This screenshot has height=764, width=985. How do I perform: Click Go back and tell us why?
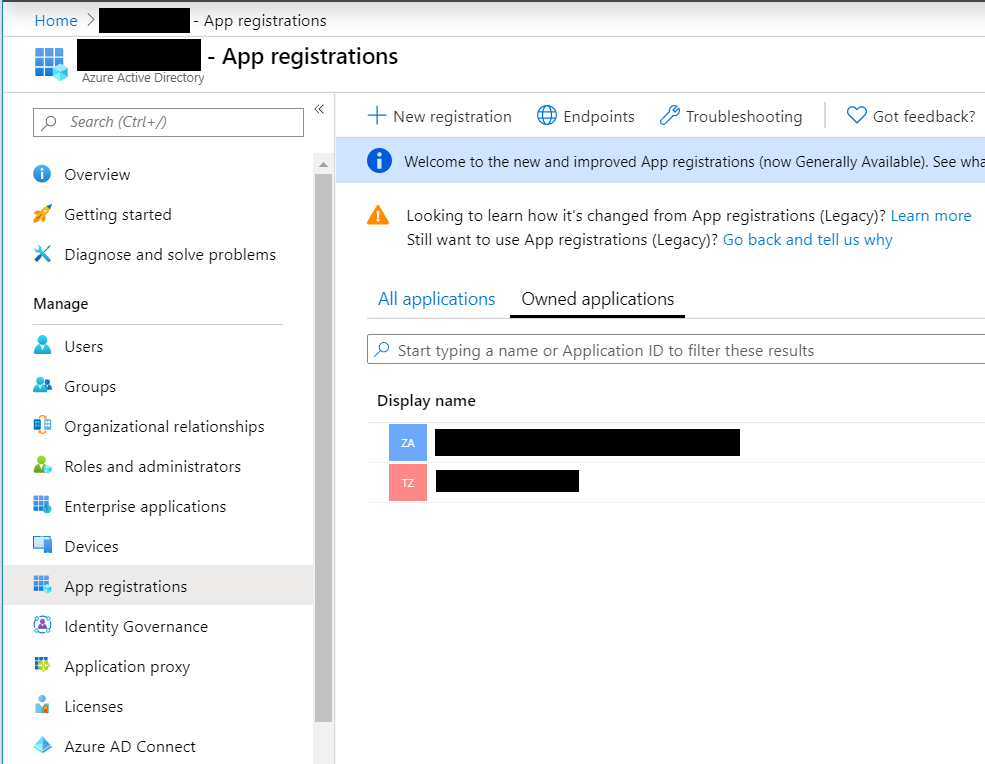pyautogui.click(x=807, y=239)
